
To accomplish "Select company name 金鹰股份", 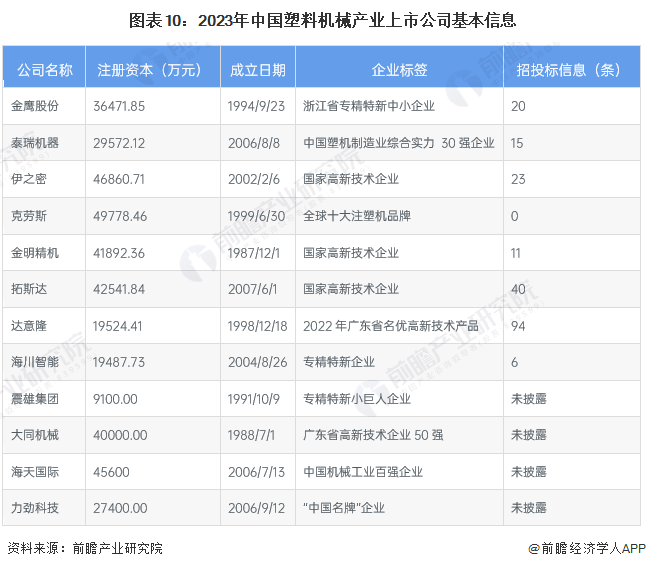I will point(35,106).
